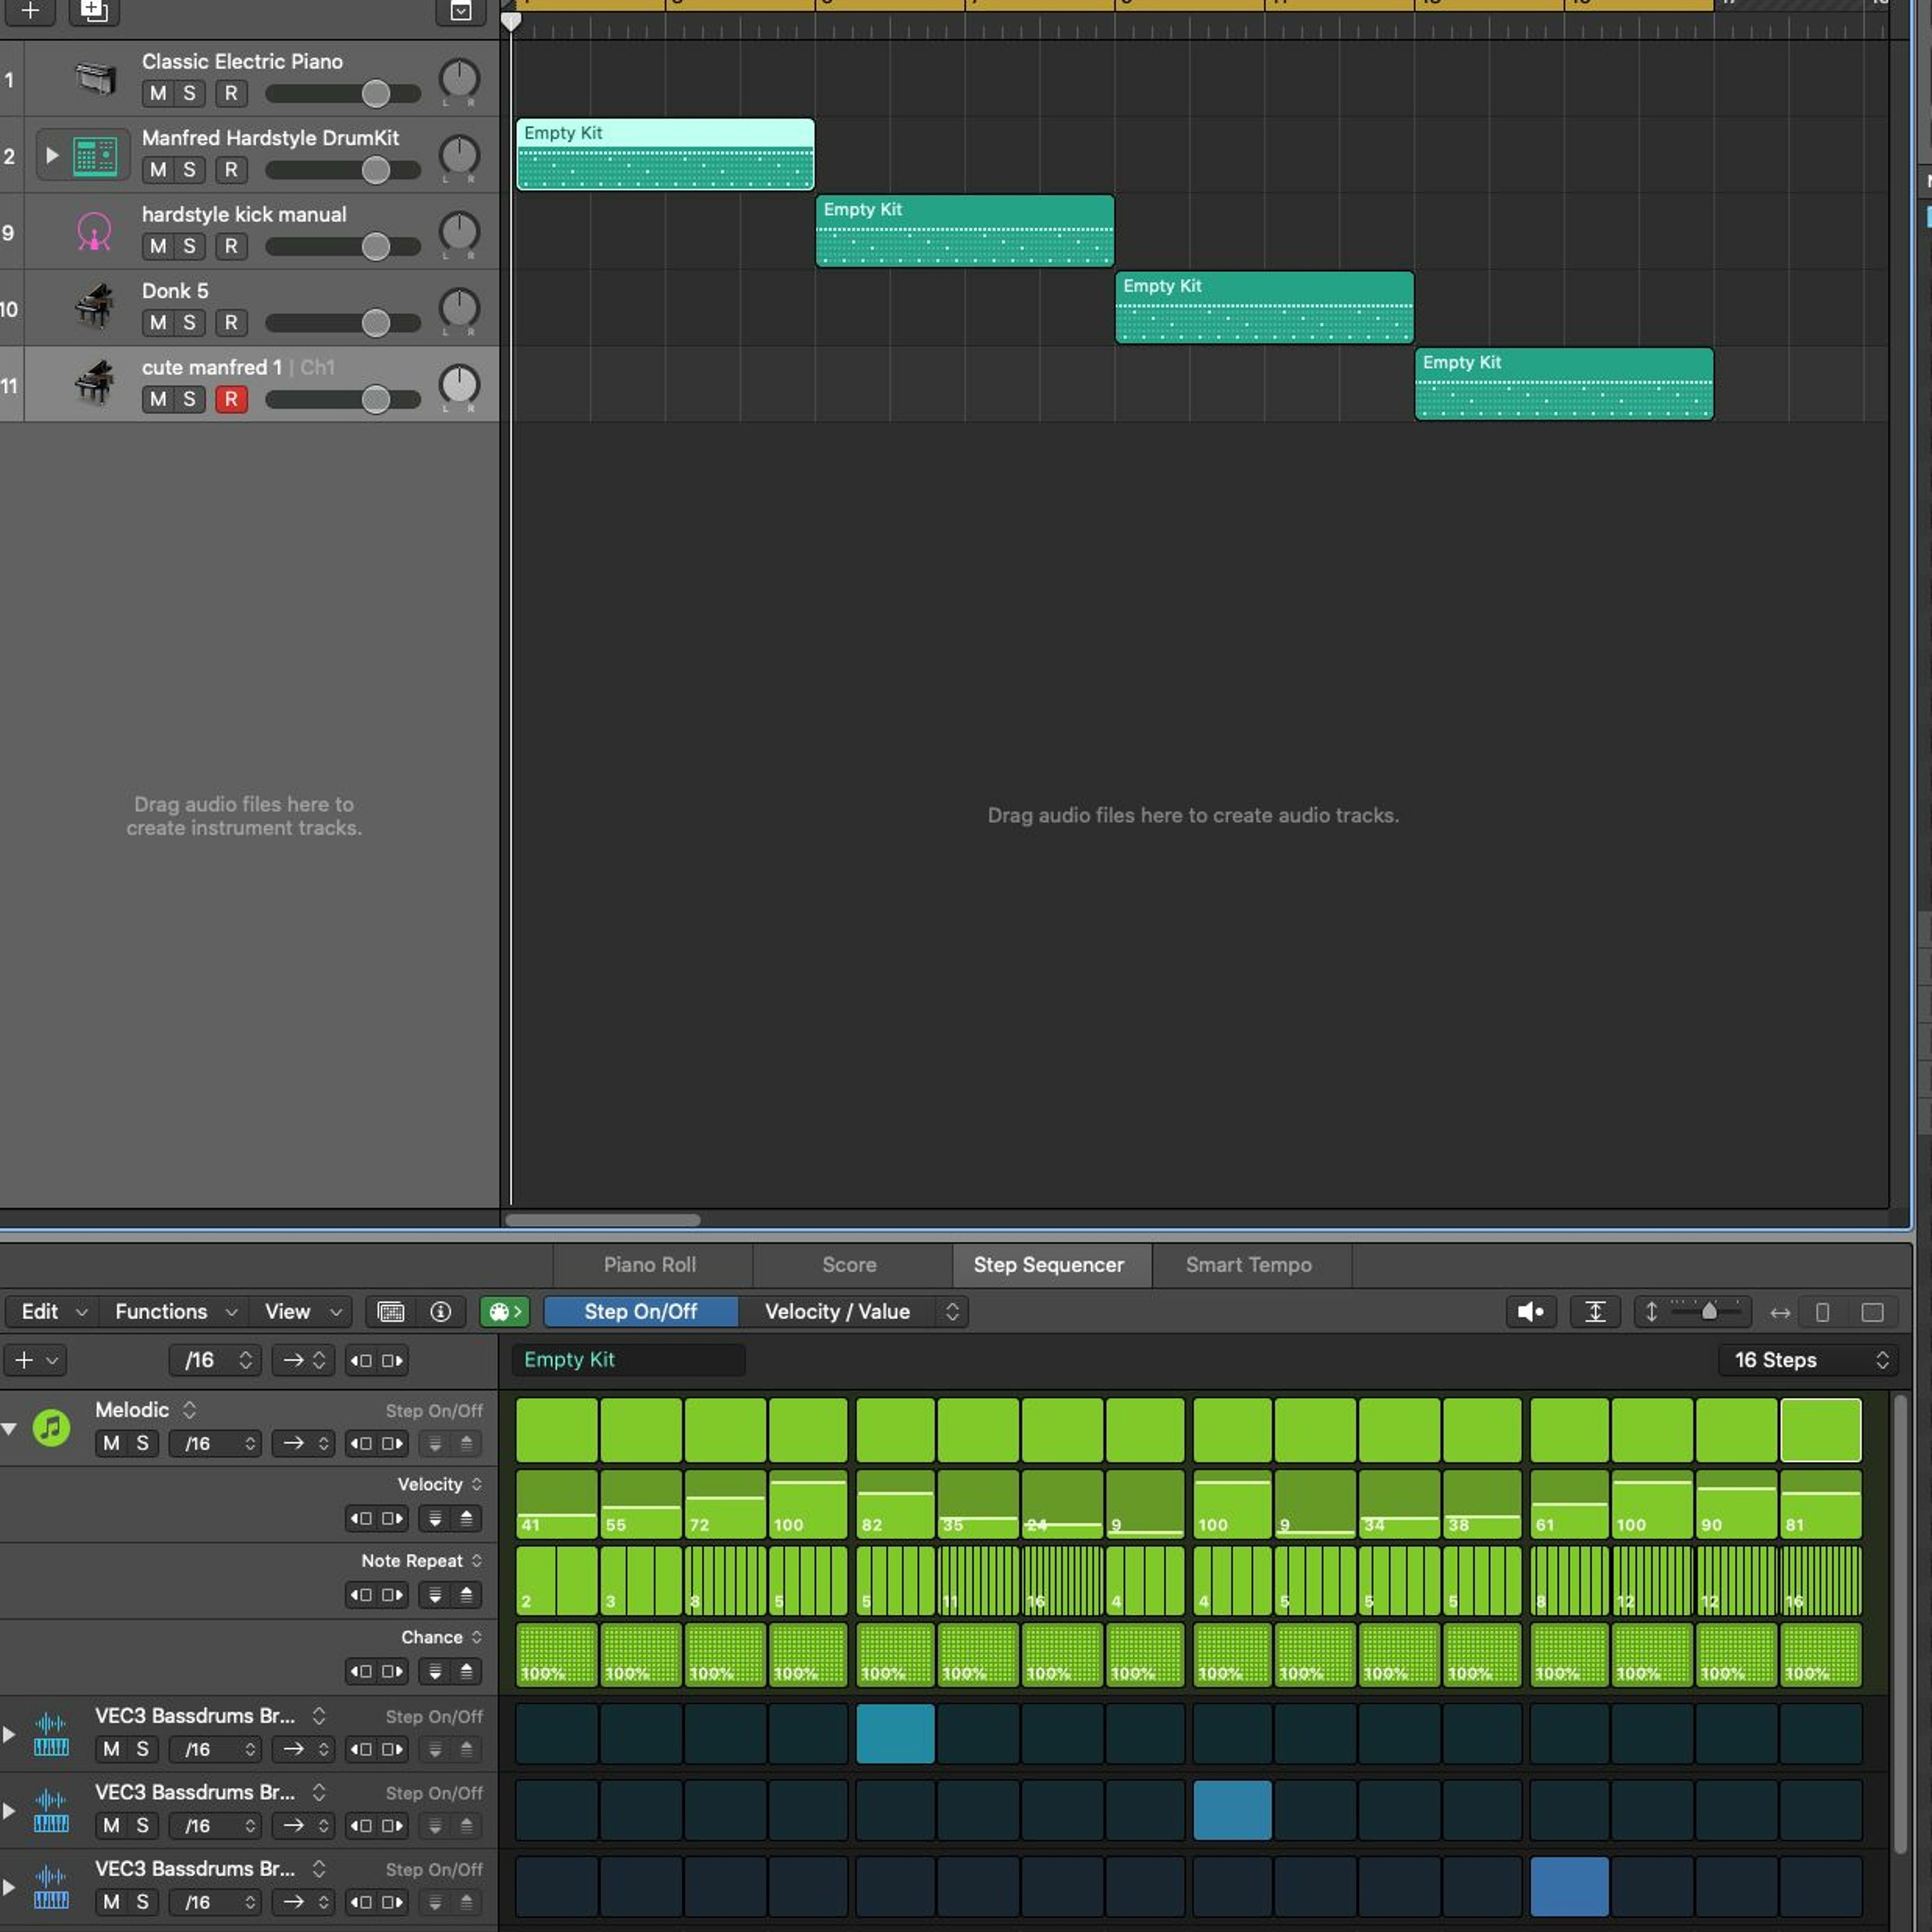Decrement Velocity row values with down-arrow icon
The width and height of the screenshot is (1932, 1932).
435,1518
